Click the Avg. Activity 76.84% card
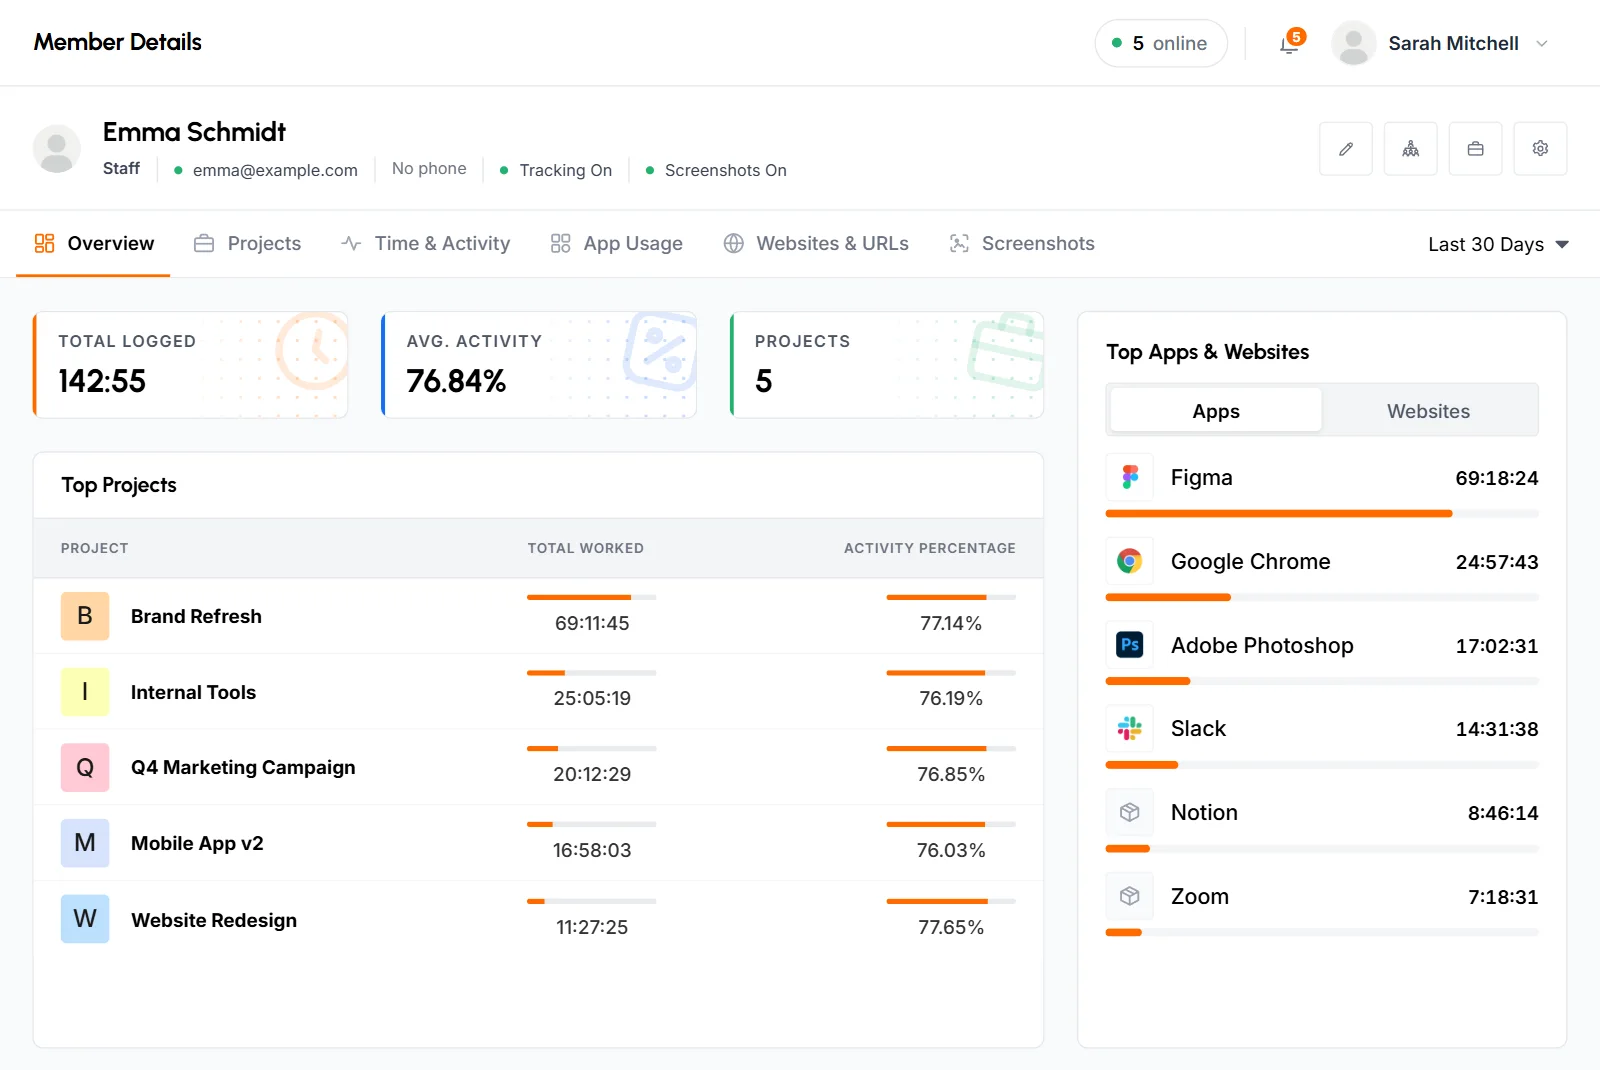1600x1070 pixels. [x=539, y=365]
